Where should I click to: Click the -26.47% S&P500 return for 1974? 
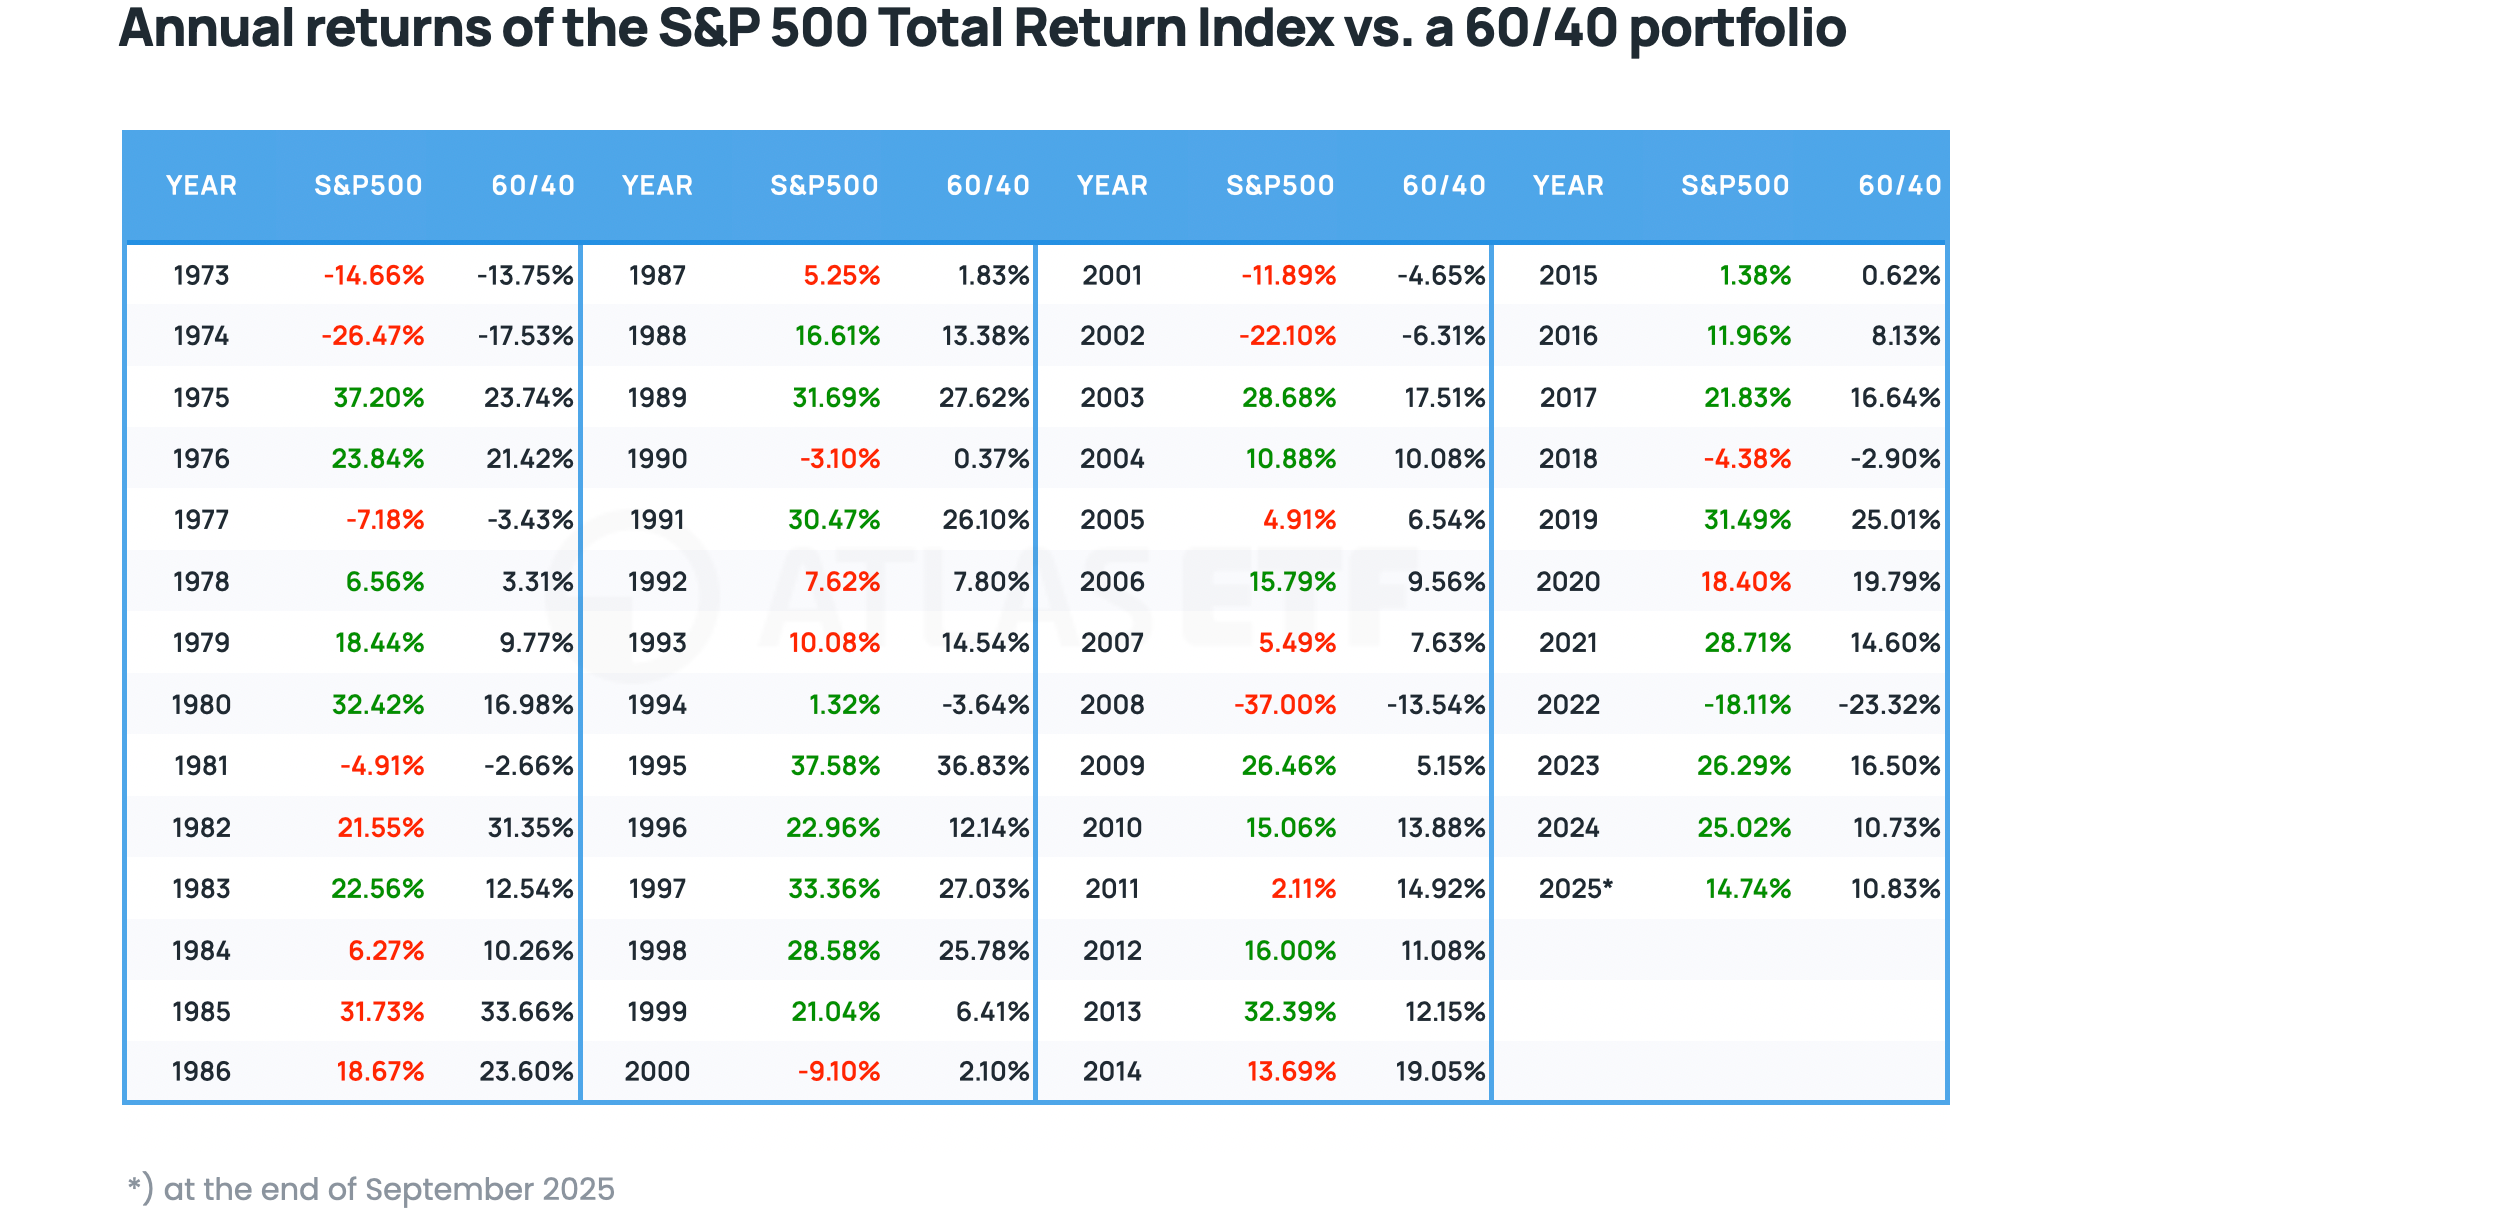[373, 337]
